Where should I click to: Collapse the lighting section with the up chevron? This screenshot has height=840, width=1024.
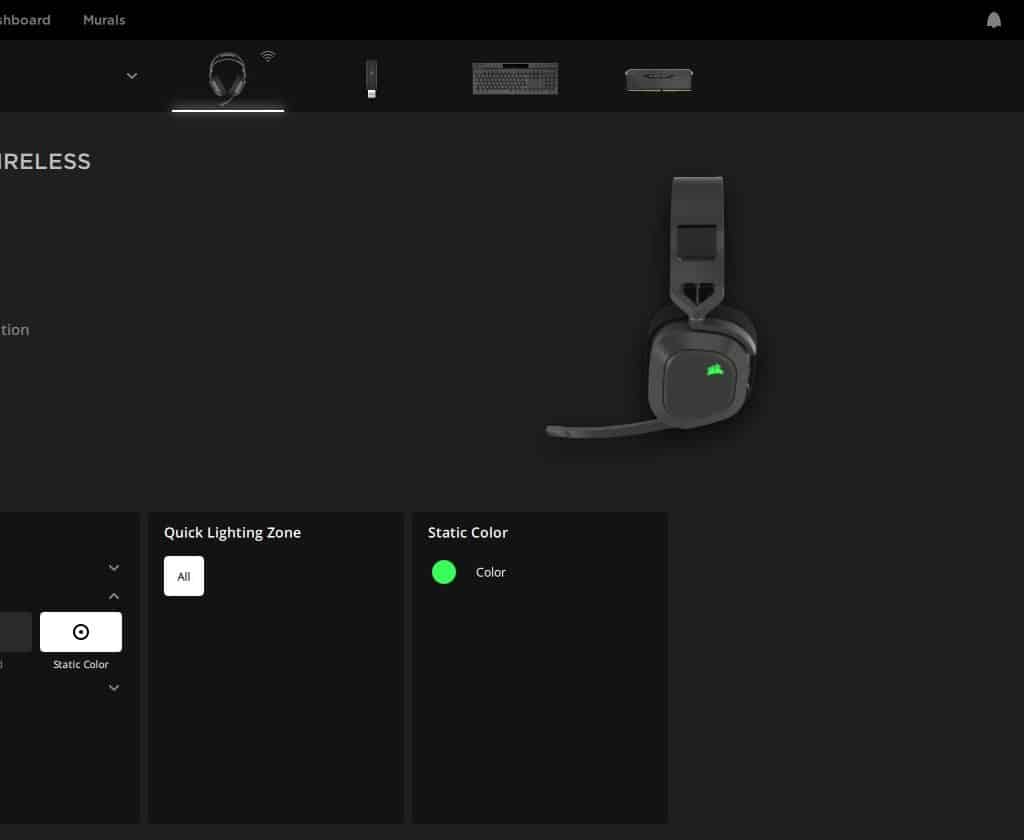point(114,596)
